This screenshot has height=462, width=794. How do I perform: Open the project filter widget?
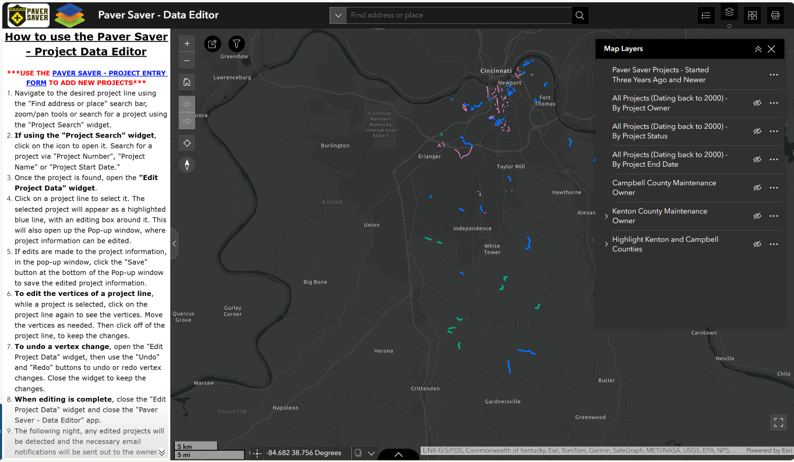click(237, 44)
